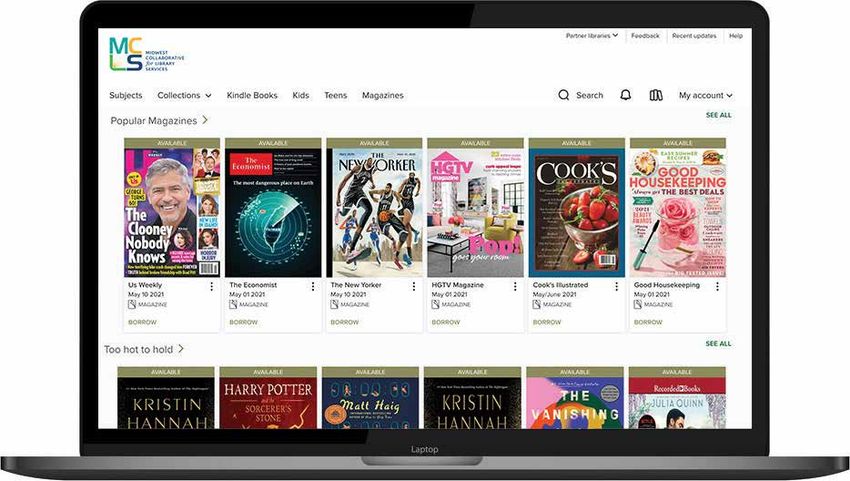Open the Teens section
The height and width of the screenshot is (481, 850).
pyautogui.click(x=336, y=95)
